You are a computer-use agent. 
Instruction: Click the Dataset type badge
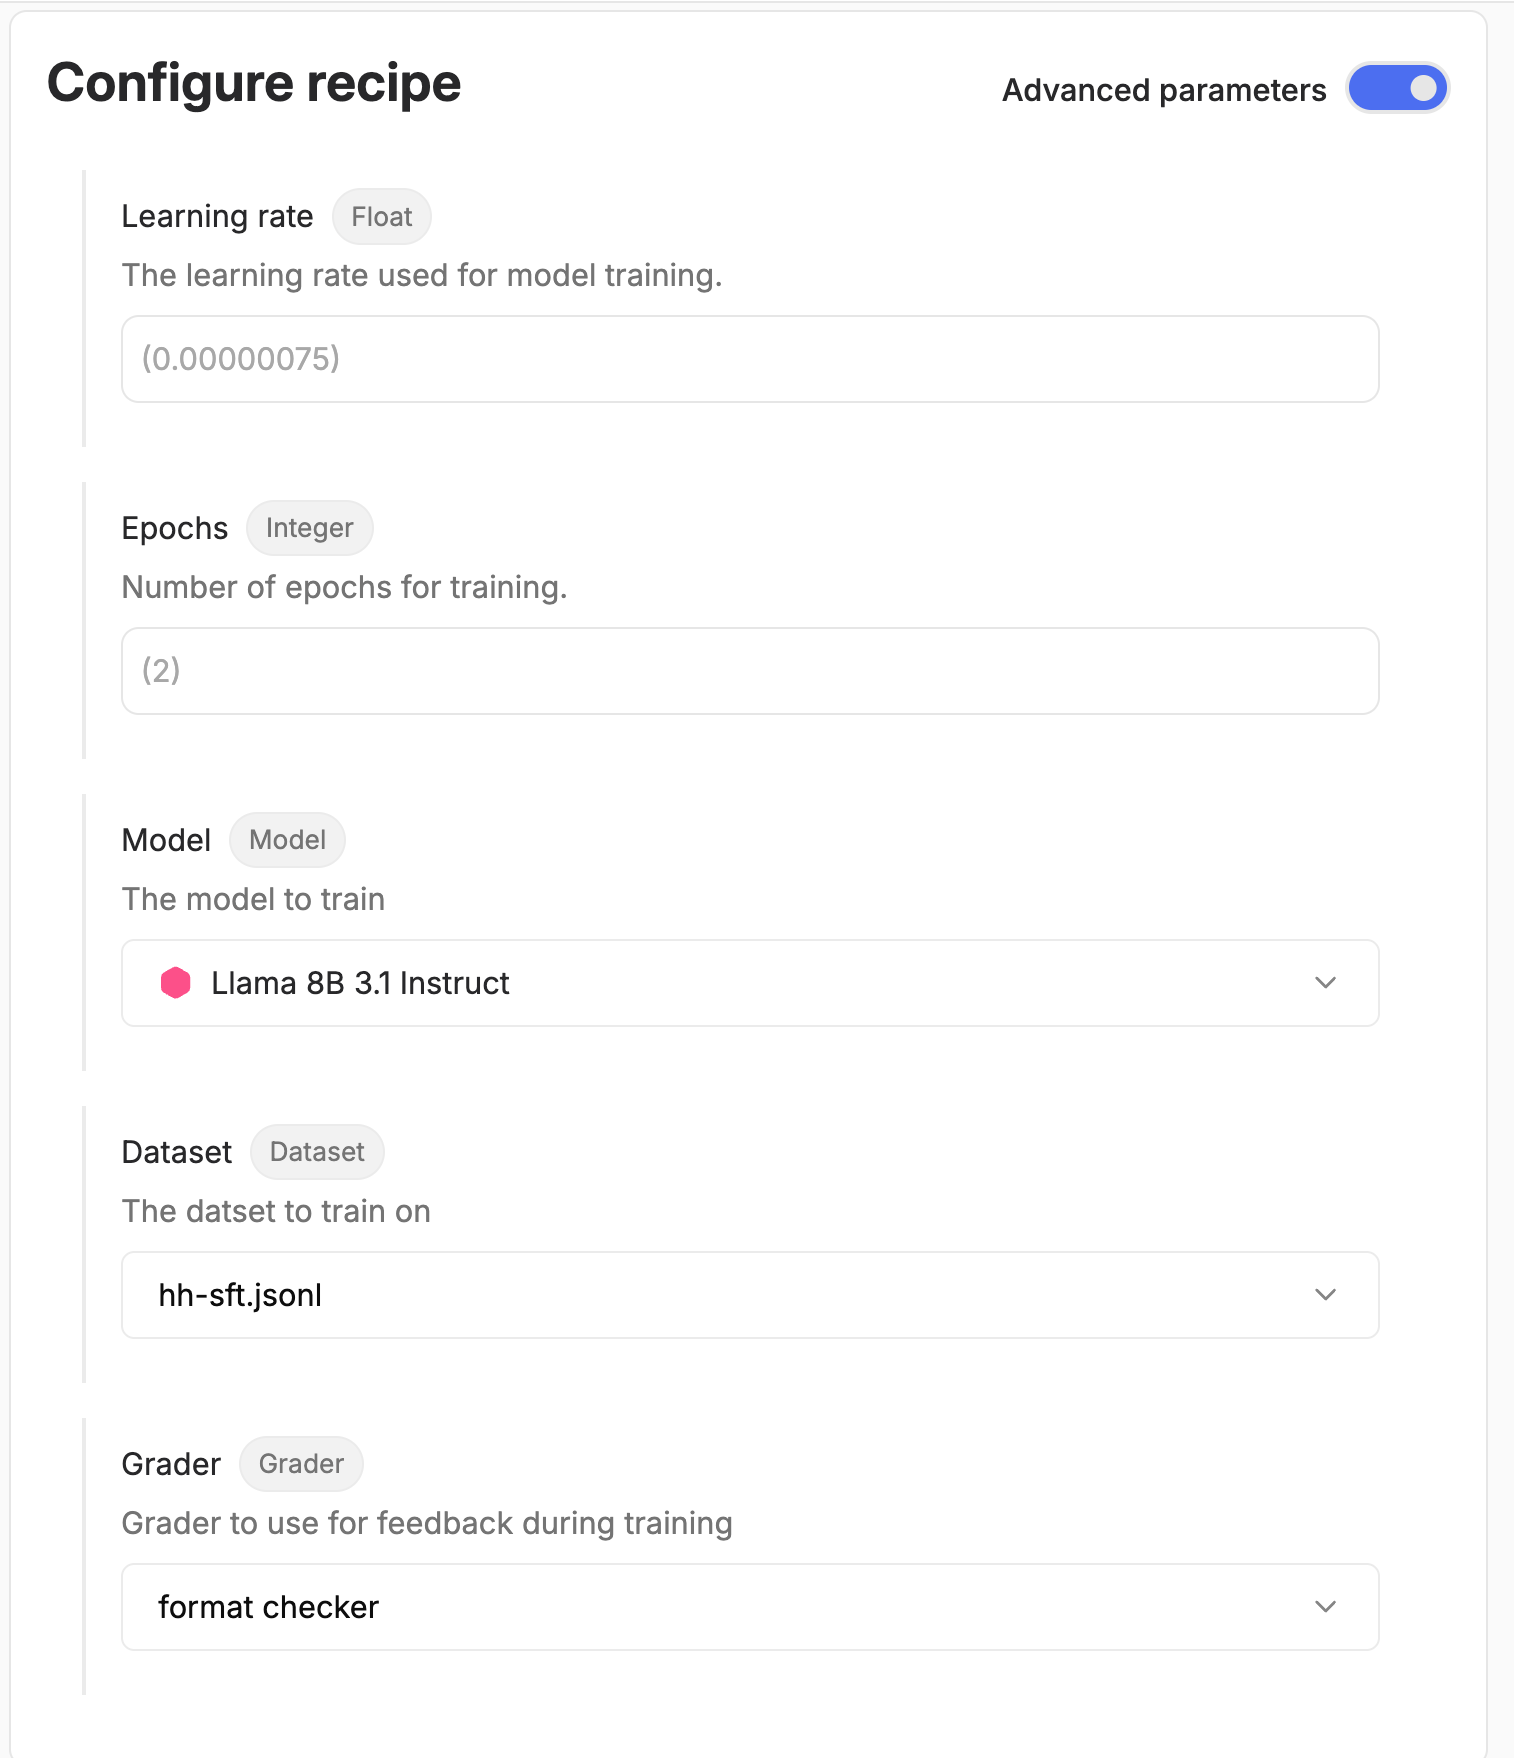317,1152
